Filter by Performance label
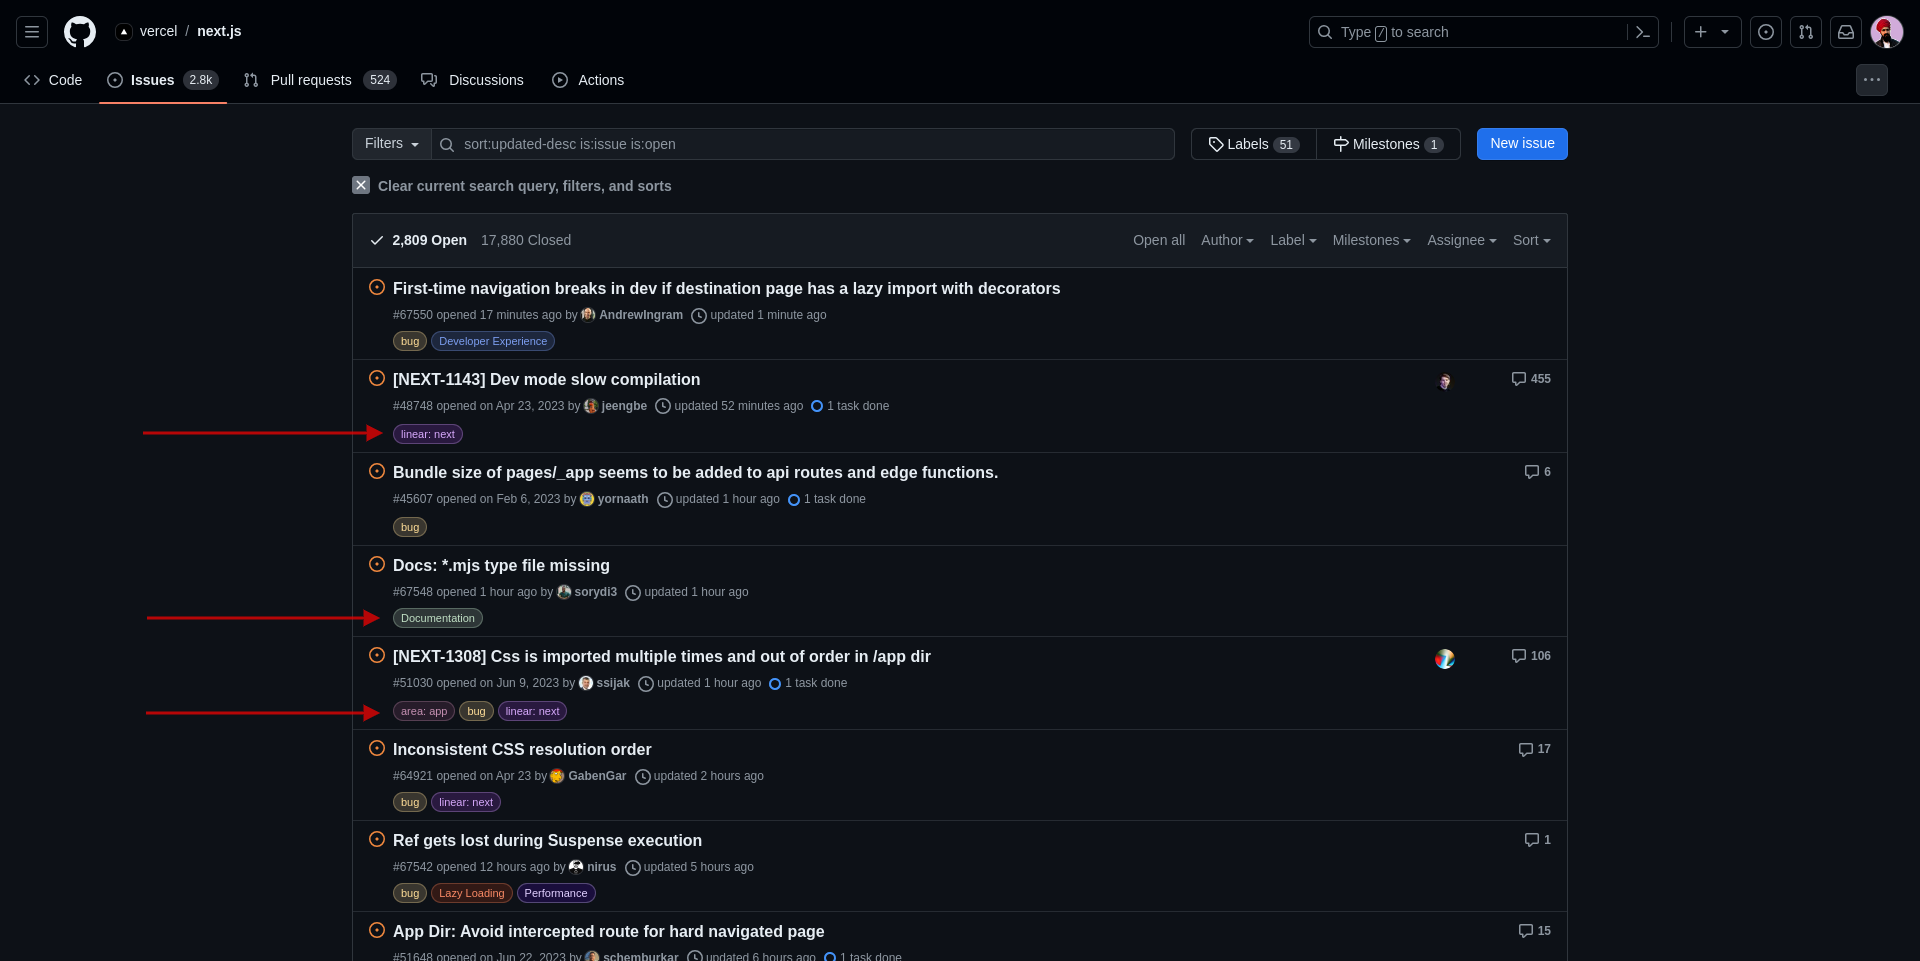1920x961 pixels. tap(556, 893)
